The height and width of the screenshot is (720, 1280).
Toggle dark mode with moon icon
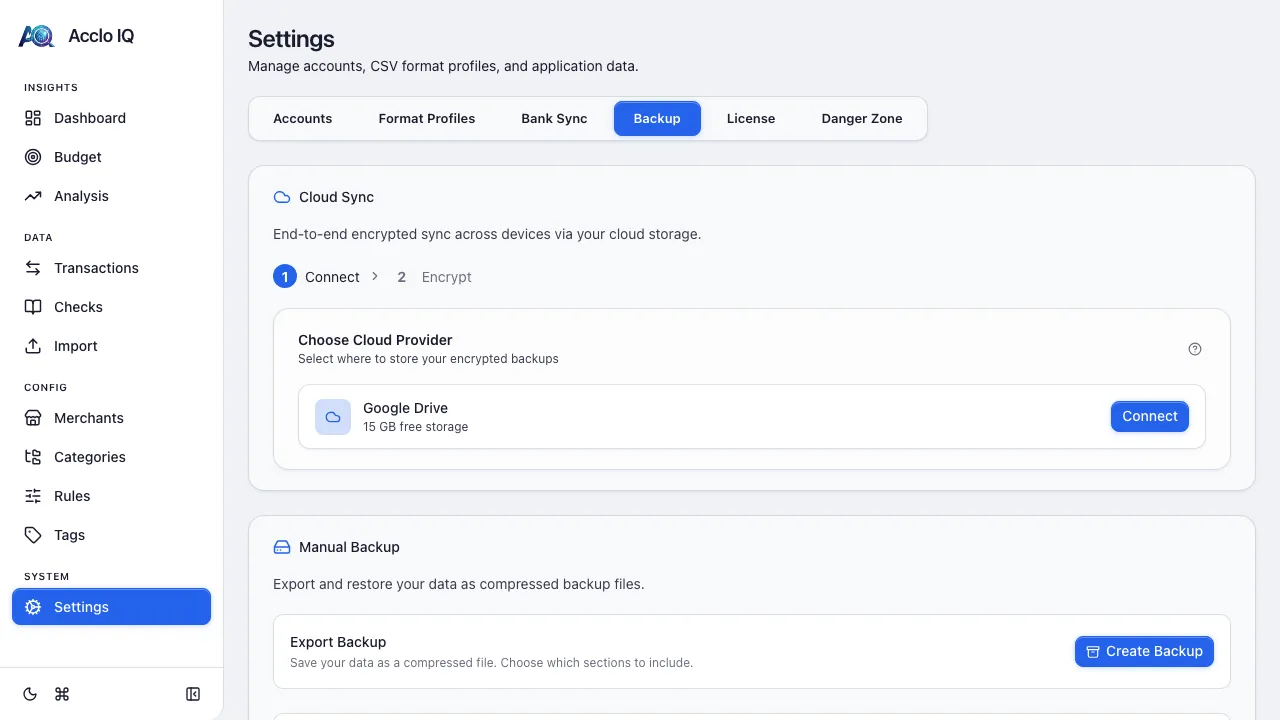click(x=30, y=694)
